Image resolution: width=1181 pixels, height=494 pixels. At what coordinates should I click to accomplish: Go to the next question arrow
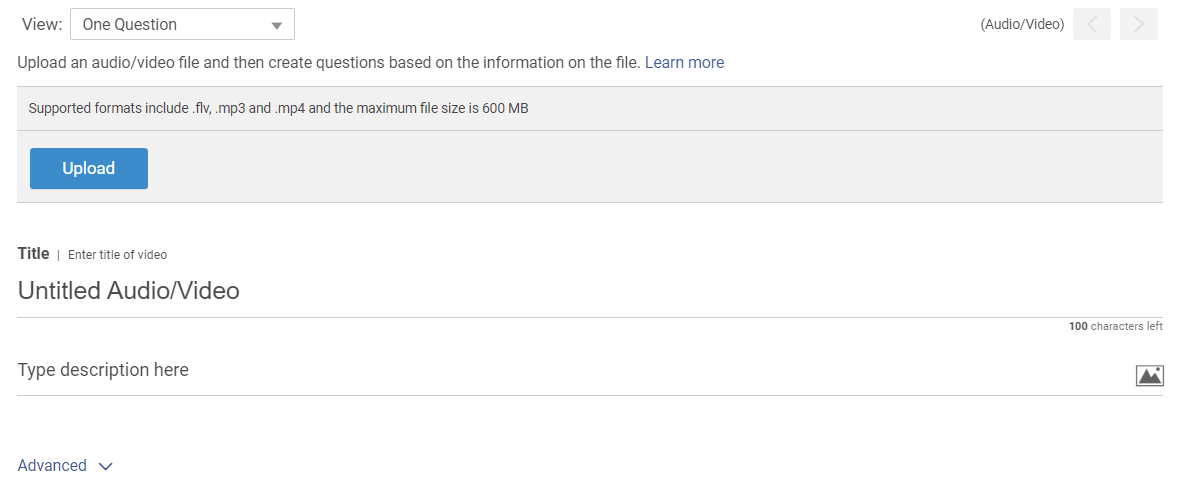[x=1139, y=25]
